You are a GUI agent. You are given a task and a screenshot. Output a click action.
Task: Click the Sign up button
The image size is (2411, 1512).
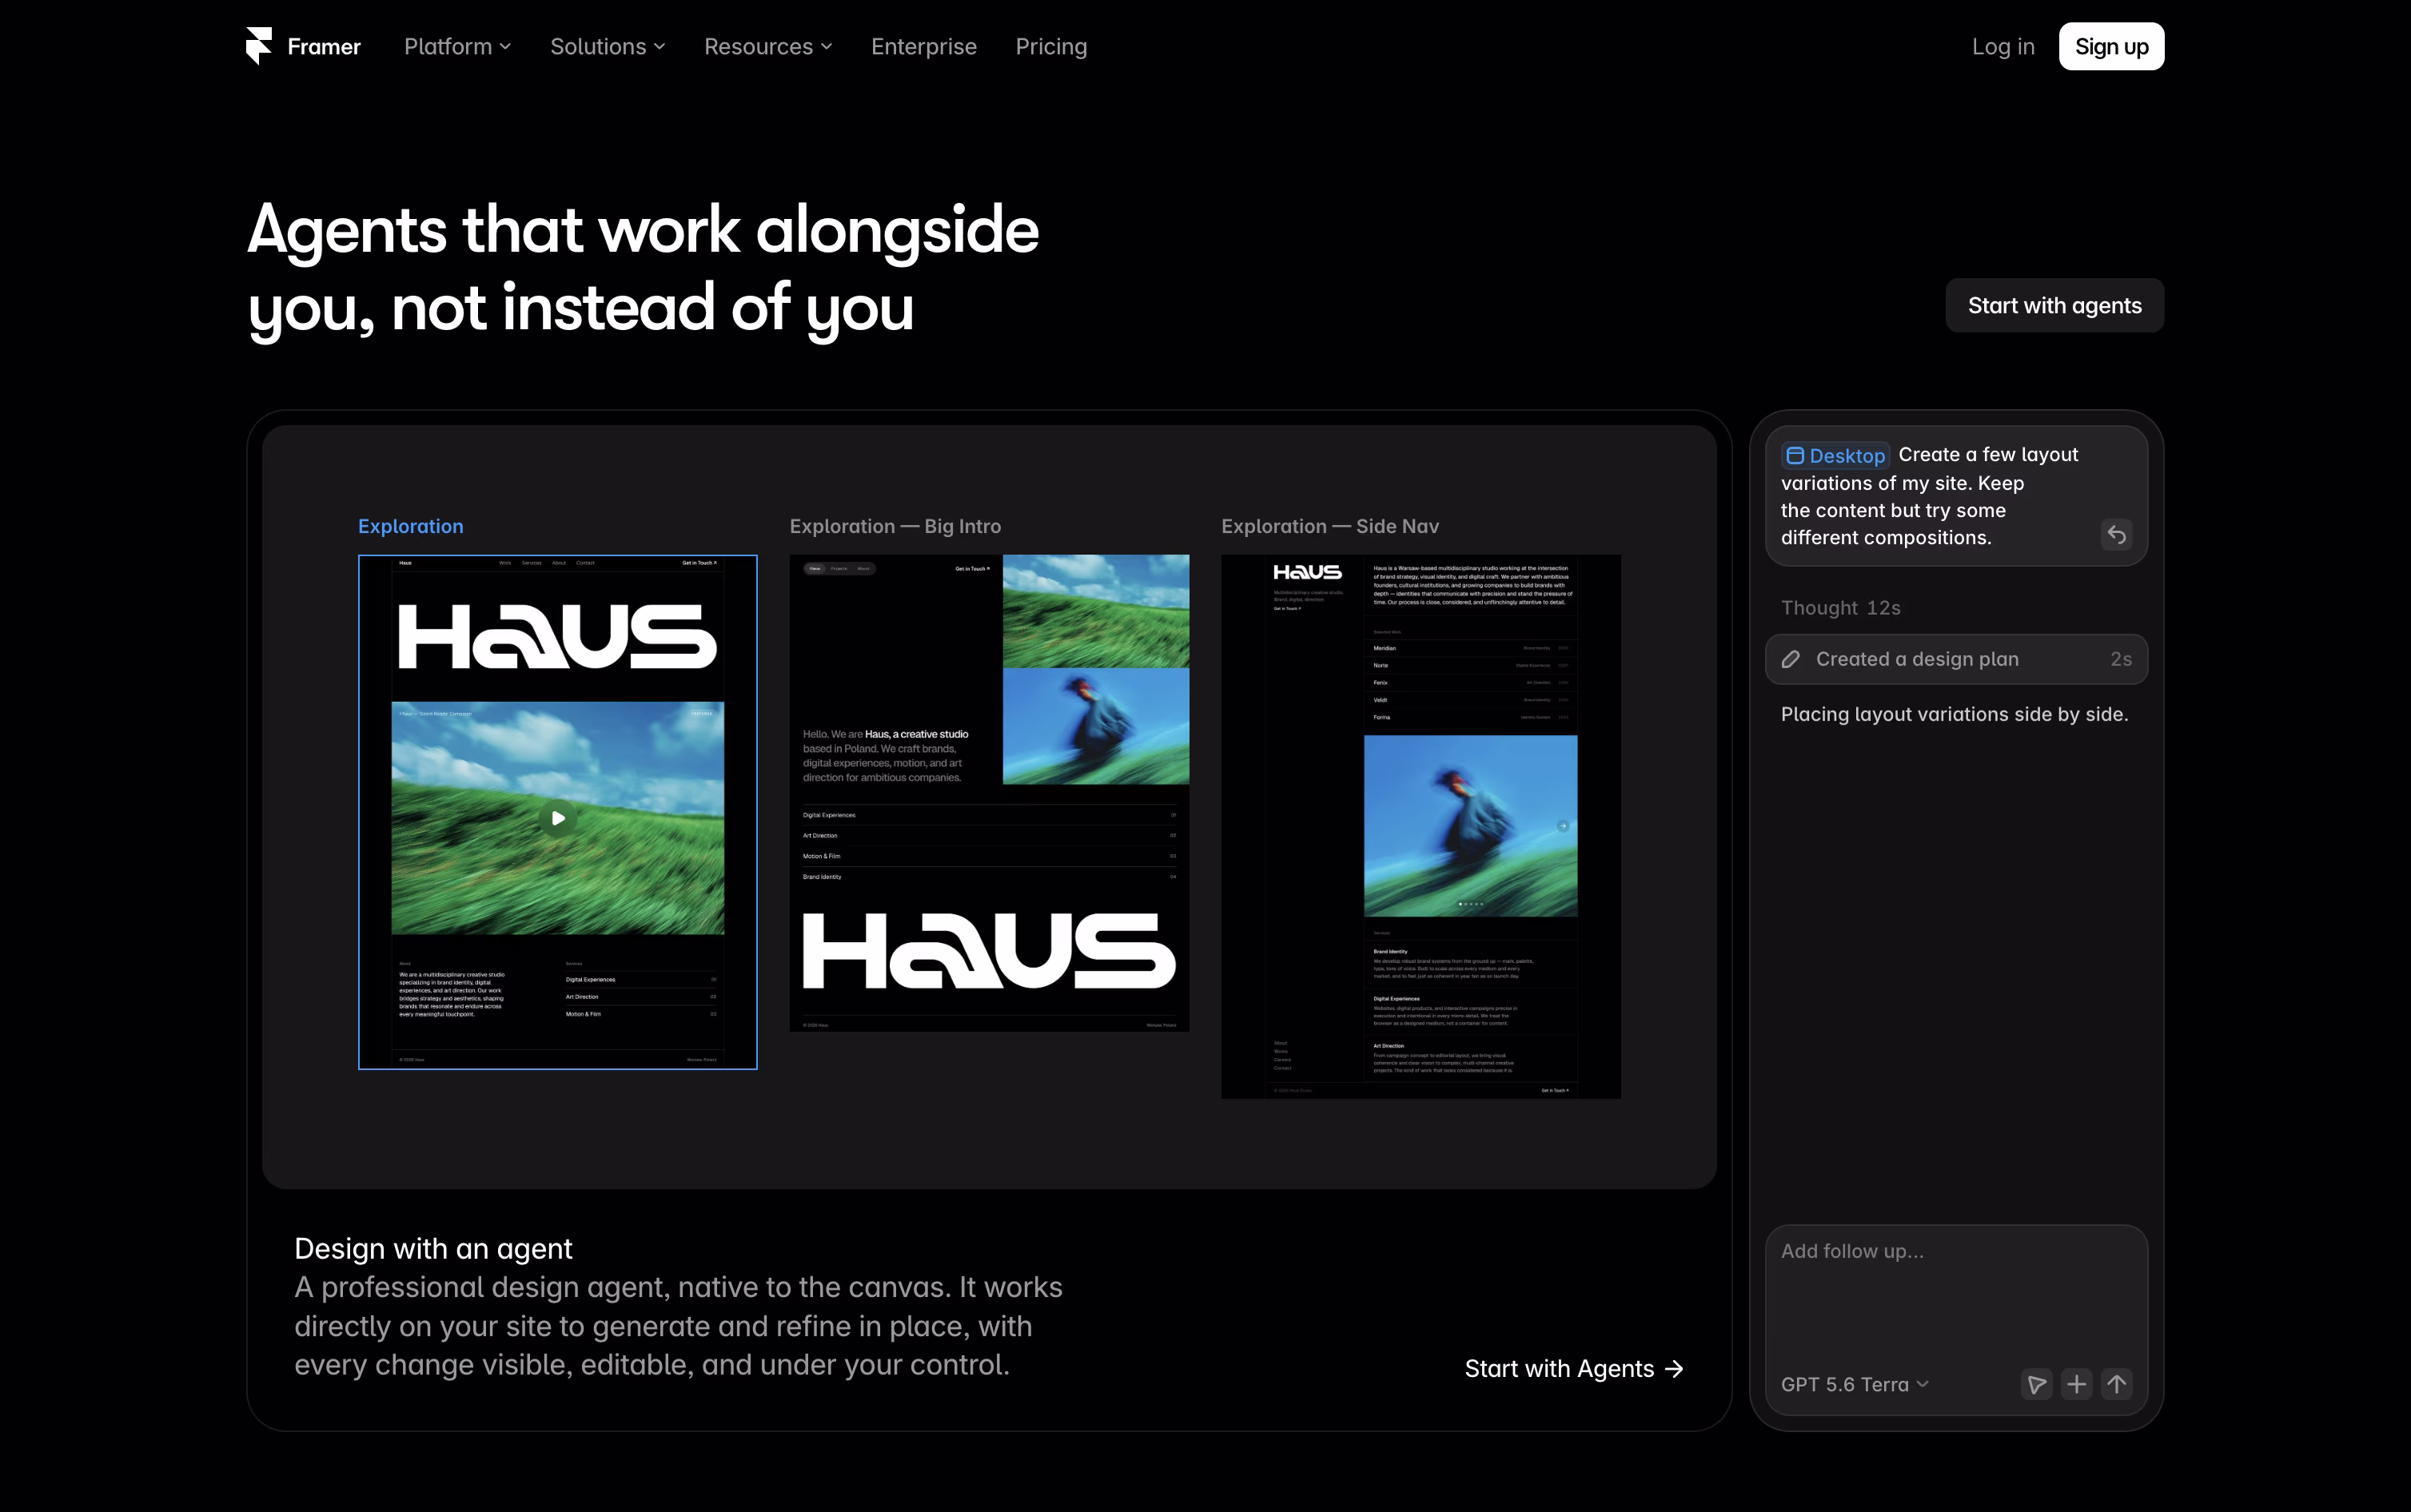click(2111, 47)
